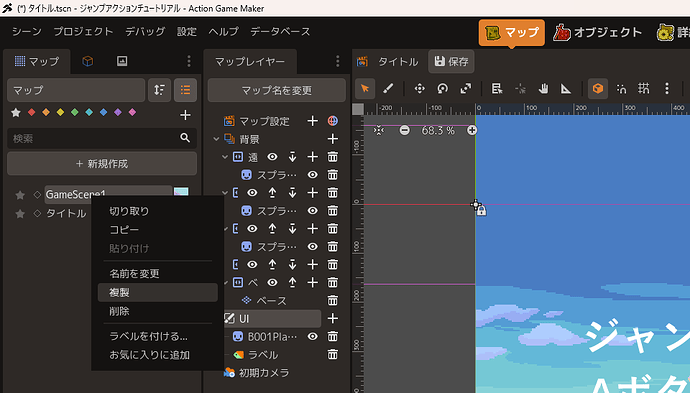The height and width of the screenshot is (393, 690).
Task: Switch to the マップ mode tab at top
Action: tap(512, 32)
